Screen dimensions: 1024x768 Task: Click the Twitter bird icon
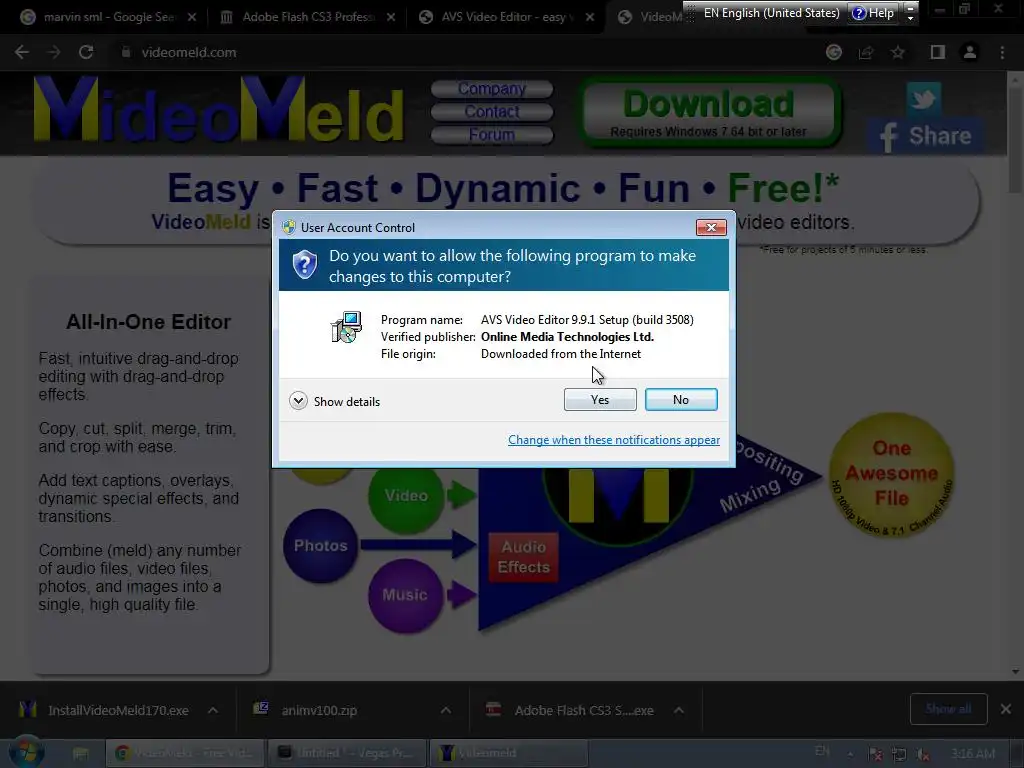pyautogui.click(x=923, y=99)
